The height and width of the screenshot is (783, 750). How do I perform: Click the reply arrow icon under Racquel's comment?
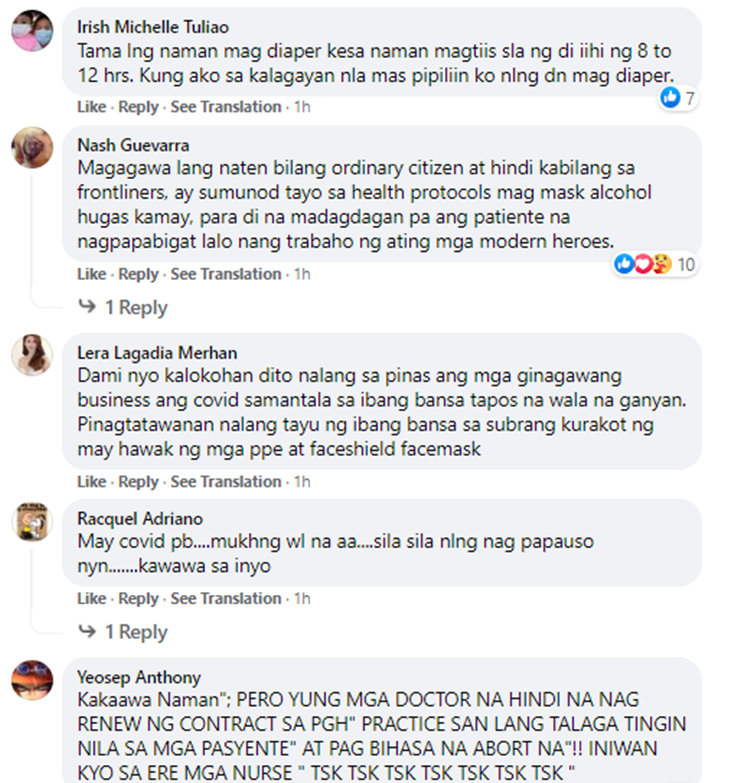(87, 631)
